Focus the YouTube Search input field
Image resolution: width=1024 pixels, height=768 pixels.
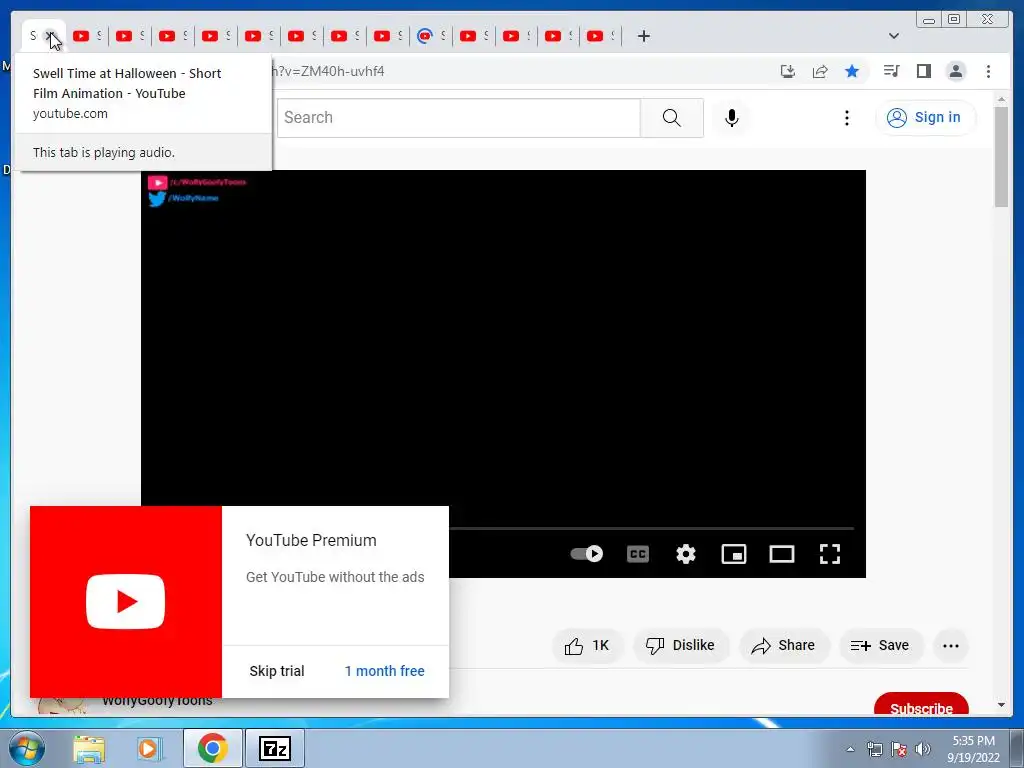click(x=458, y=118)
